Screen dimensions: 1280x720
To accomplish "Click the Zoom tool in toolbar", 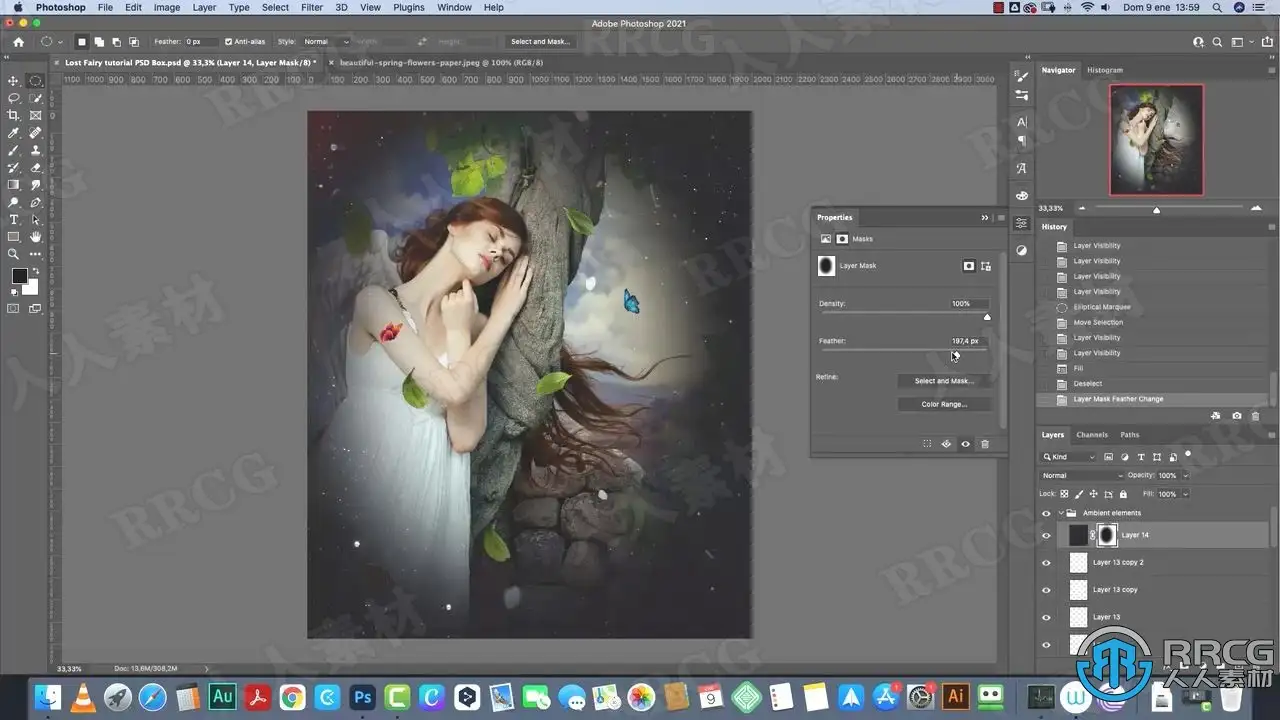I will (13, 254).
